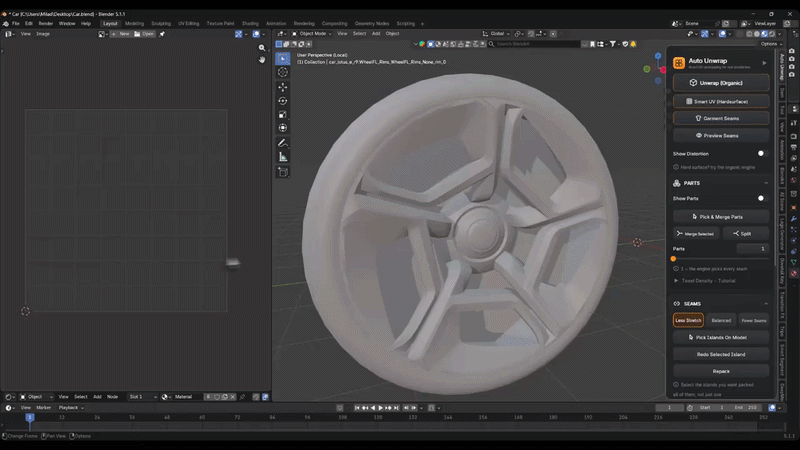Viewport: 800px width, 450px height.
Task: Toggle the Show Distortion switch
Action: (x=762, y=154)
